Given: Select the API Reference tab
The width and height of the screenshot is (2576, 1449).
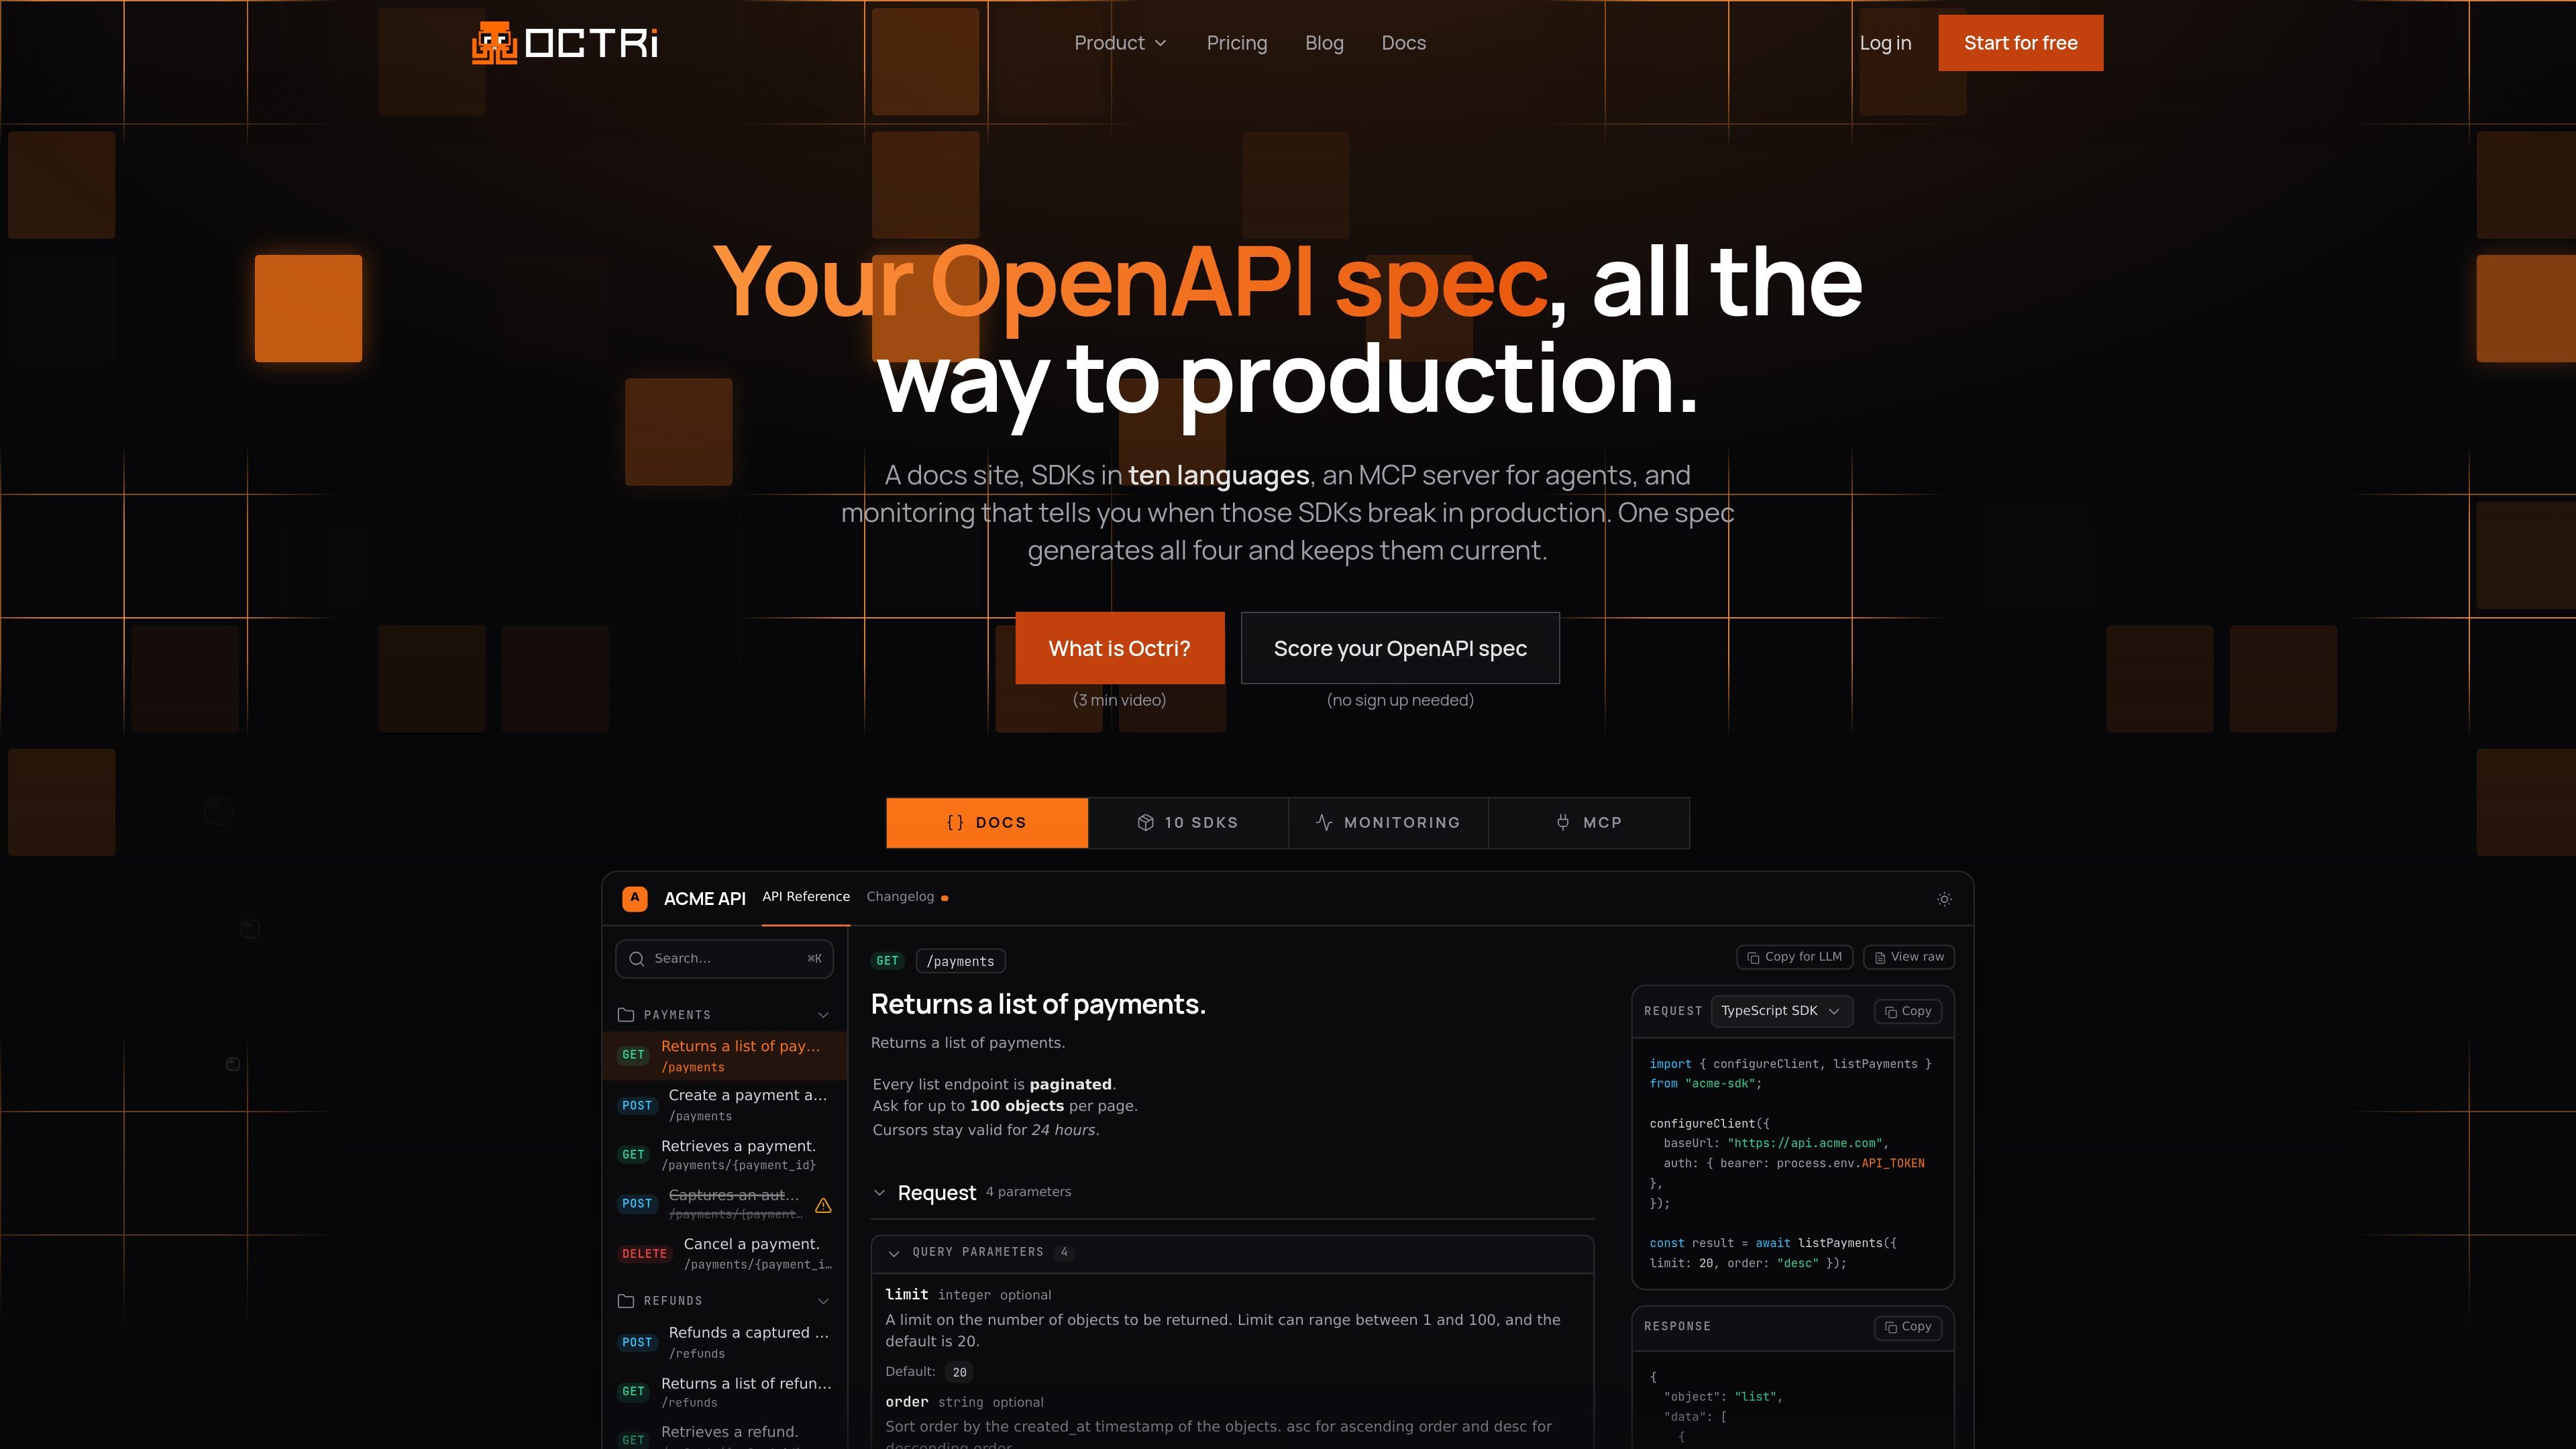Looking at the screenshot, I should coord(806,897).
